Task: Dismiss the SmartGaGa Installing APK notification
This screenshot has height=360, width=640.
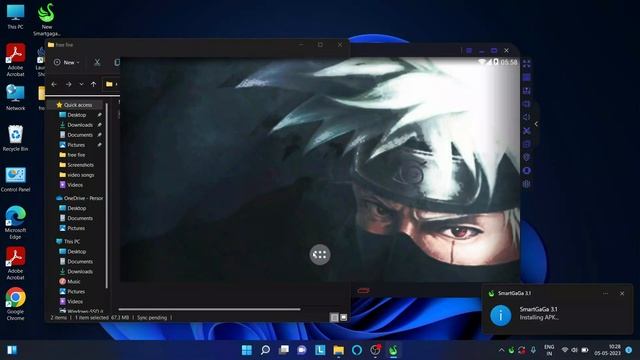Action: click(x=622, y=293)
